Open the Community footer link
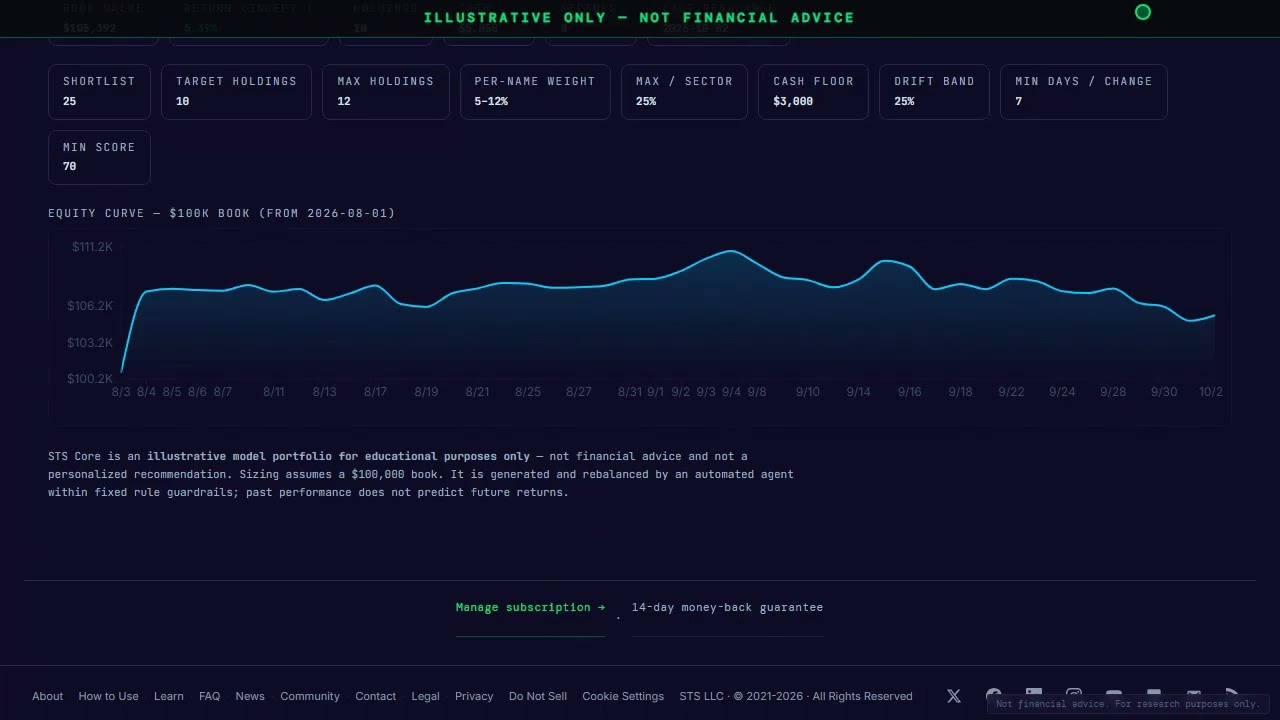The width and height of the screenshot is (1280, 720). pos(310,696)
